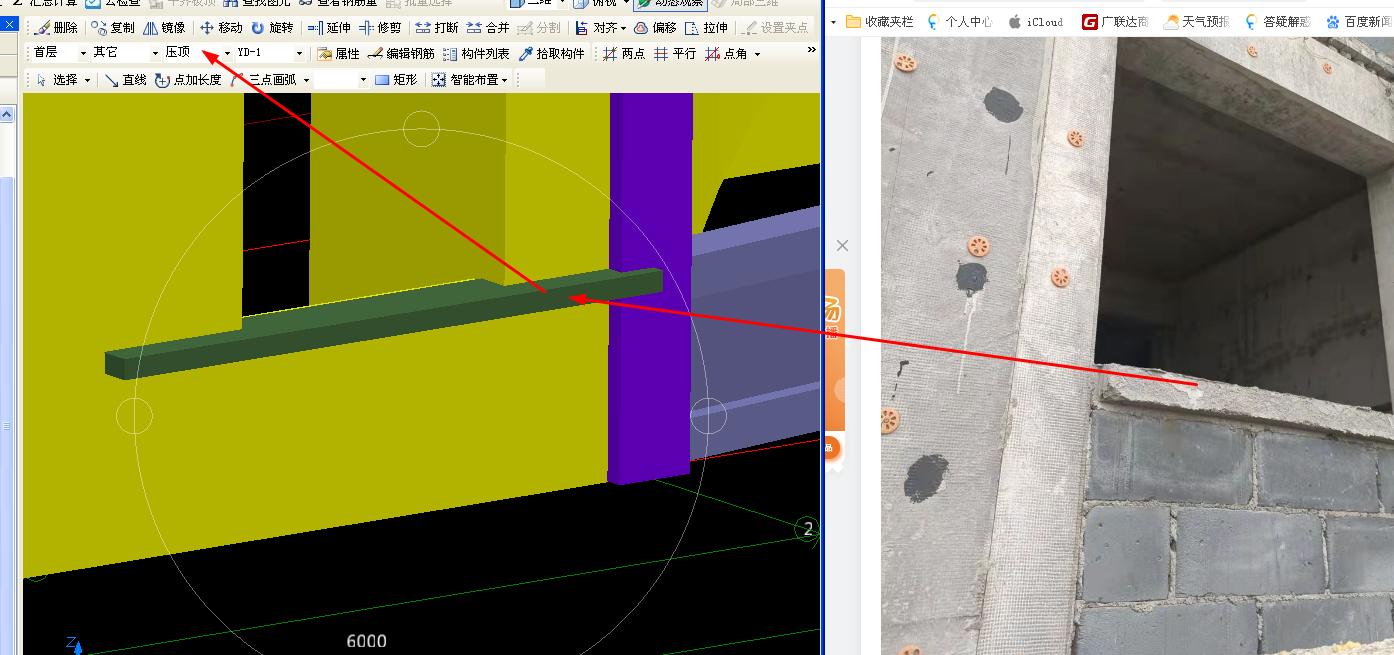
Task: Activate the 选择 (select) tool
Action: [56, 80]
